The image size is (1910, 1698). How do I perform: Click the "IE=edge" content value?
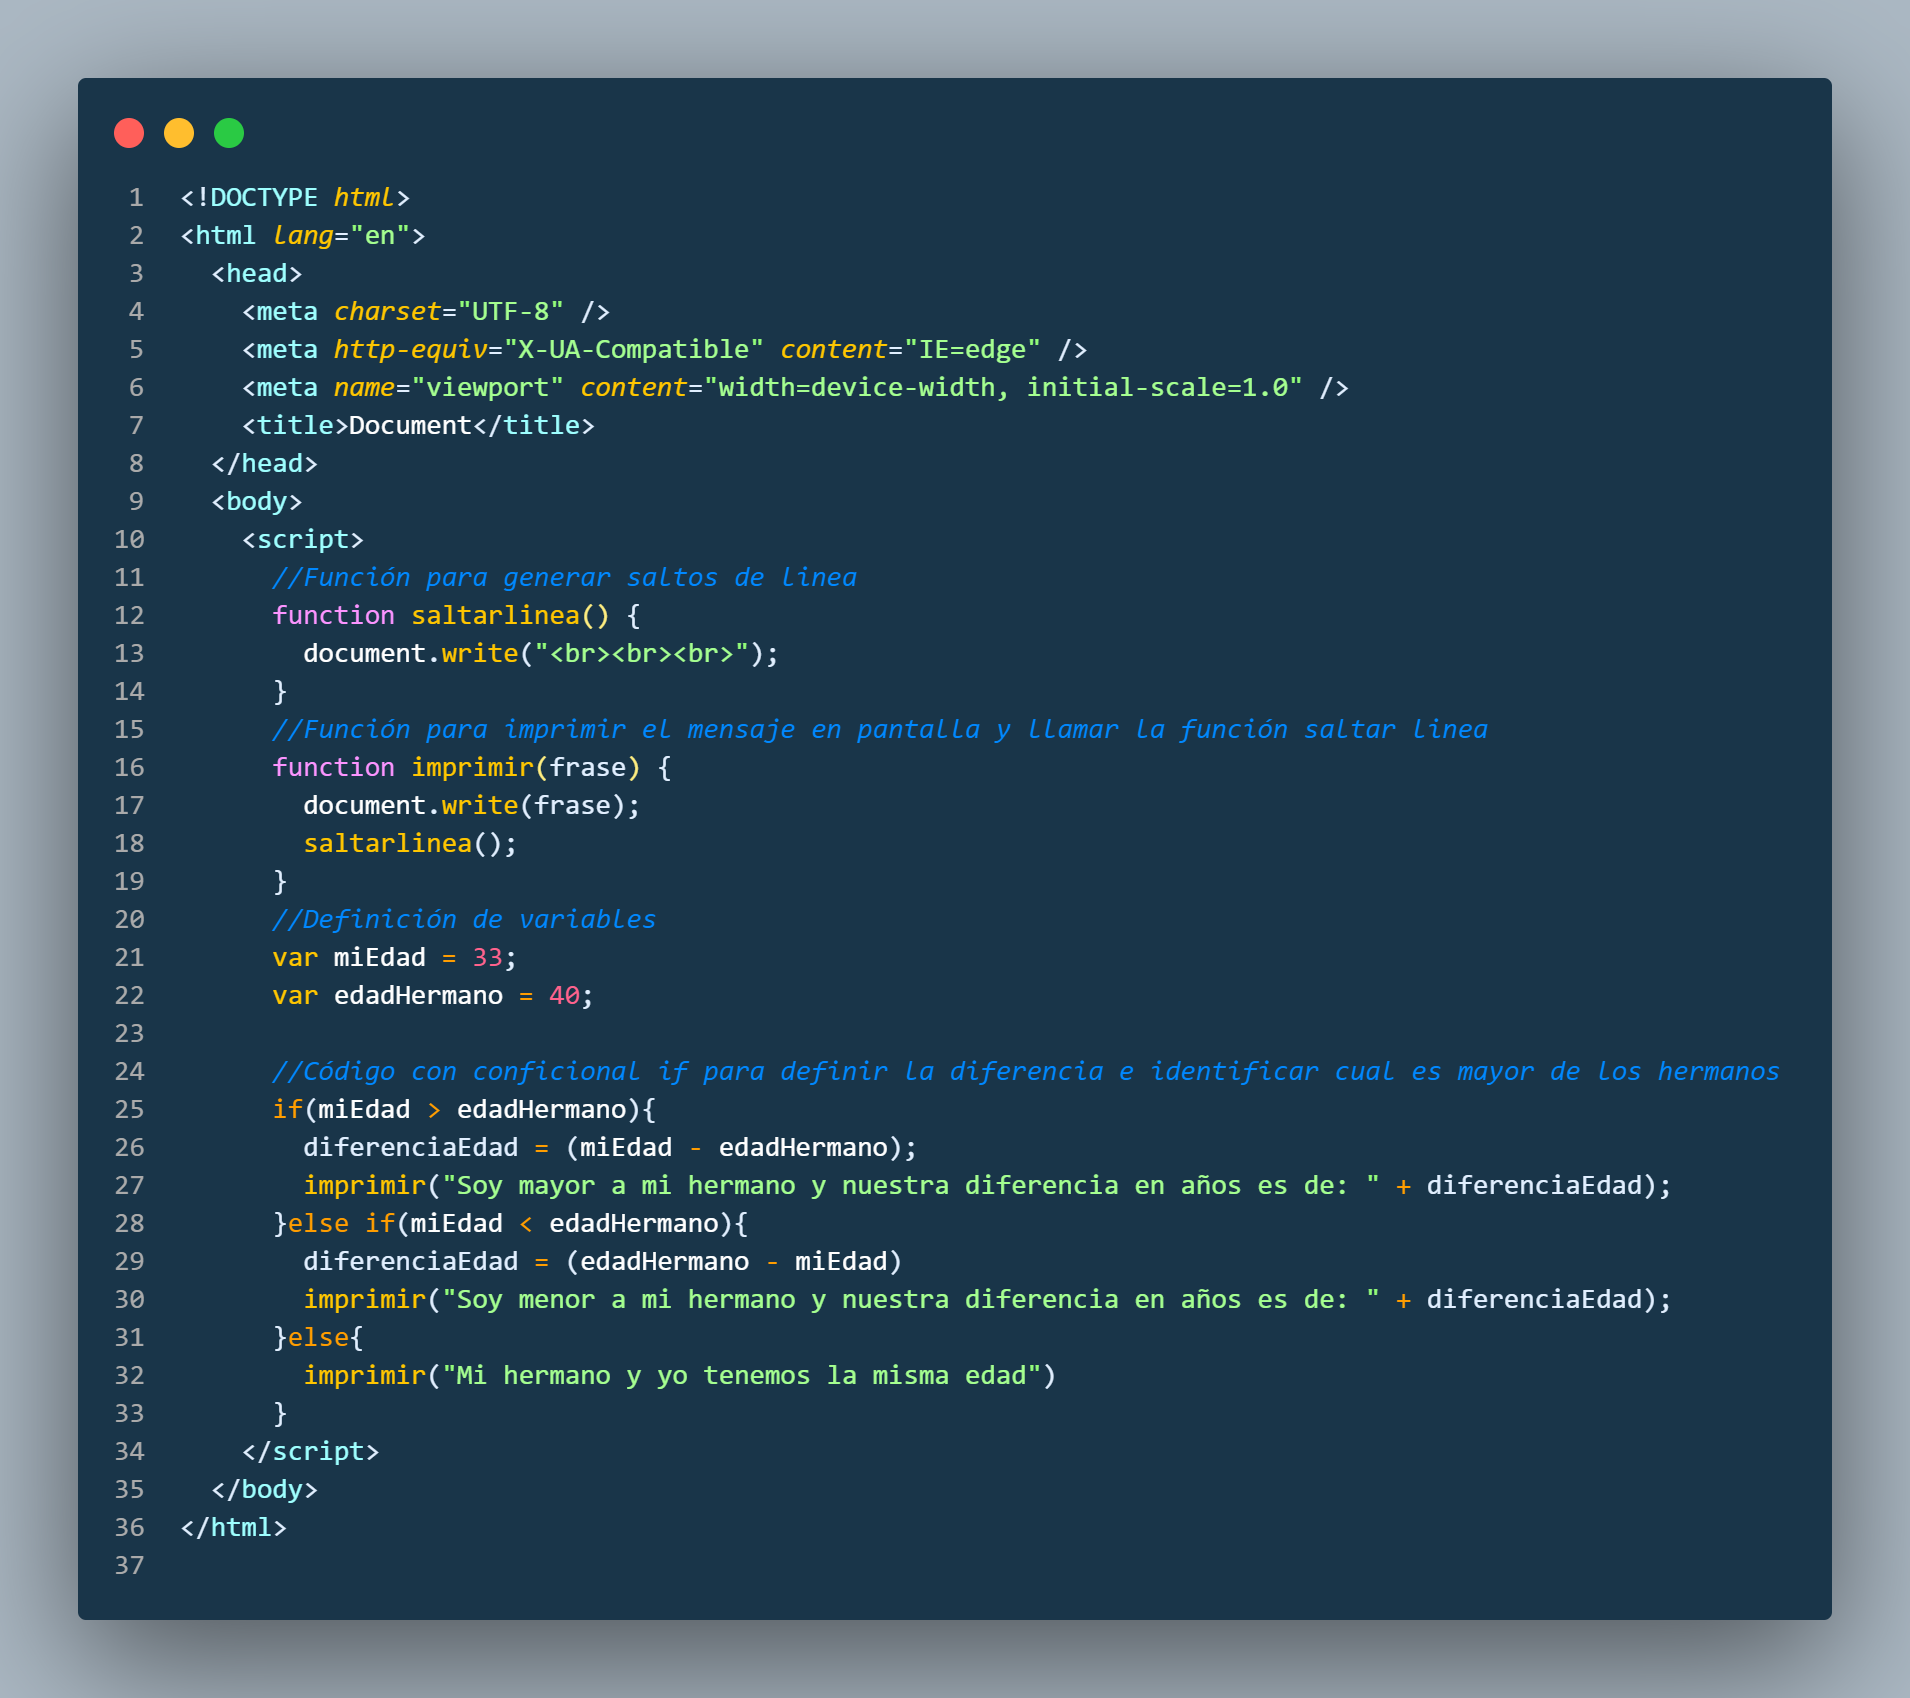point(972,349)
